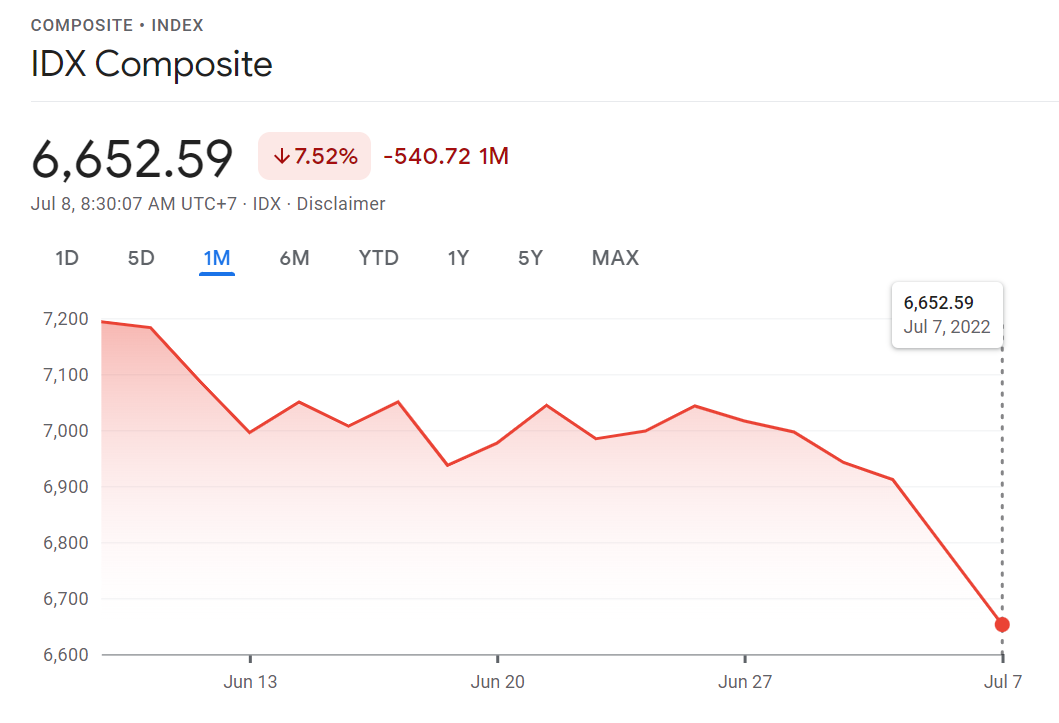Click the red down-arrow icon in badge
1059x723 pixels.
[281, 156]
